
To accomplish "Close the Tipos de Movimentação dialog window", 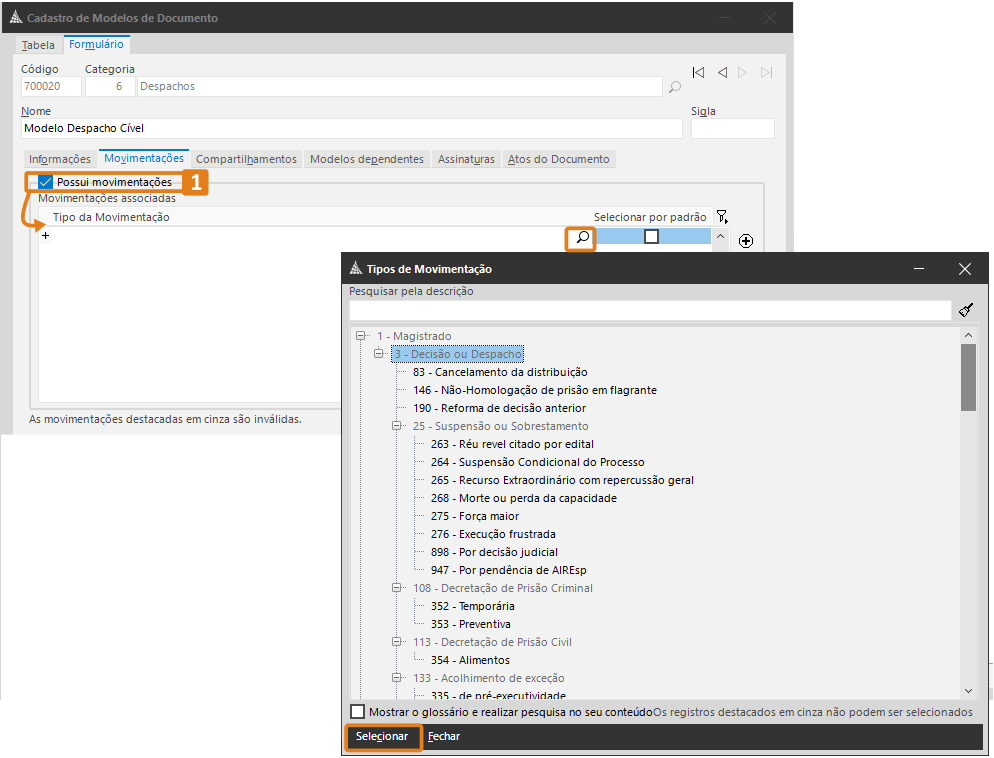I will click(964, 269).
